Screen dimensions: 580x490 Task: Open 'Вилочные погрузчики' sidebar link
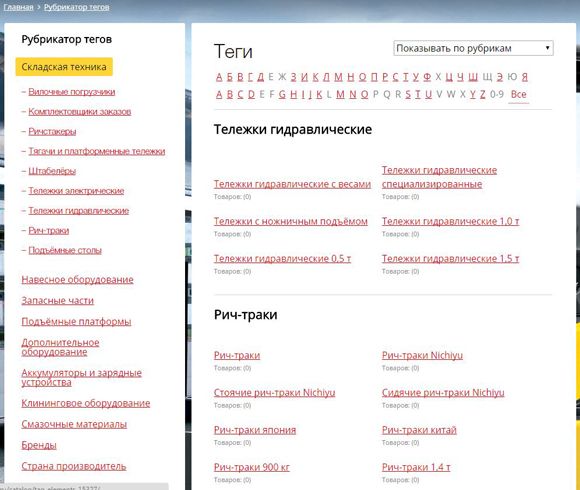coord(72,92)
